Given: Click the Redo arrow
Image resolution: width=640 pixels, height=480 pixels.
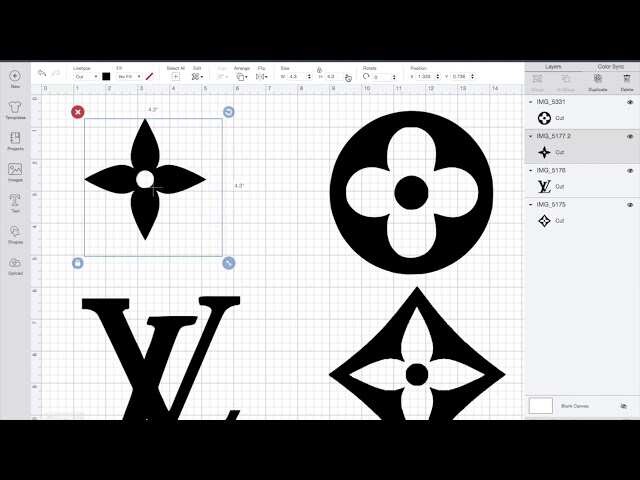Looking at the screenshot, I should click(x=56, y=73).
